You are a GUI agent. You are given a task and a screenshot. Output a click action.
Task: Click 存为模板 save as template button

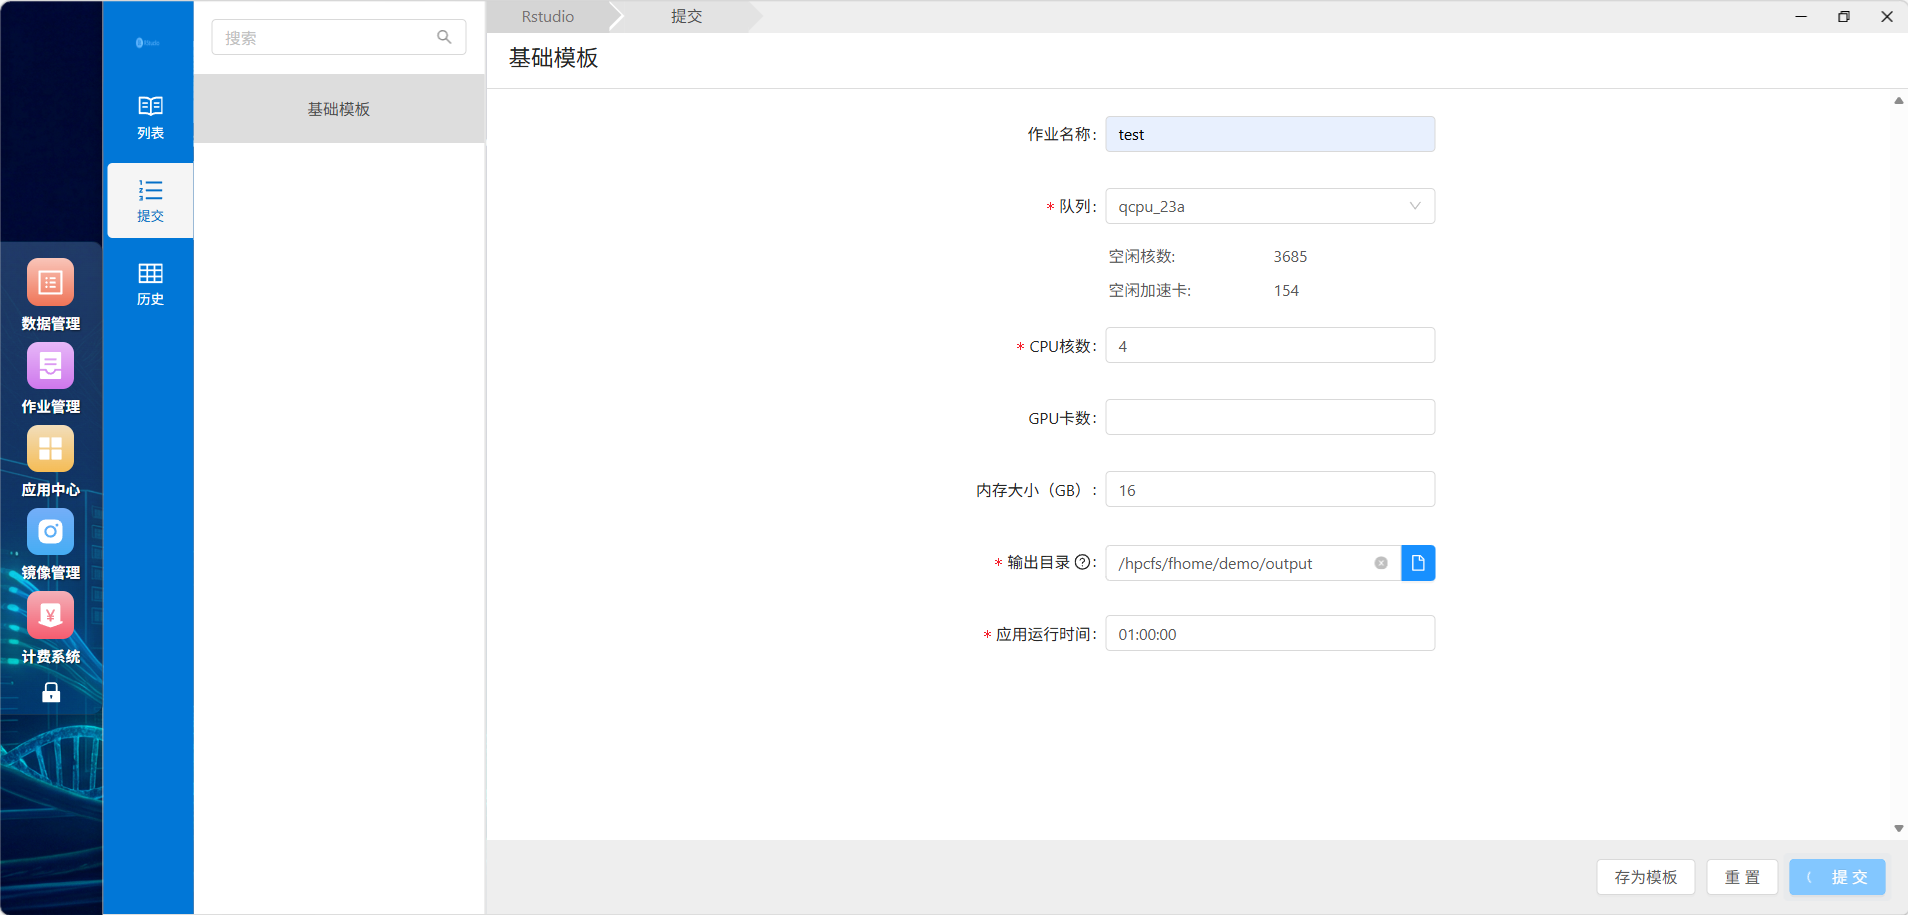tap(1646, 877)
